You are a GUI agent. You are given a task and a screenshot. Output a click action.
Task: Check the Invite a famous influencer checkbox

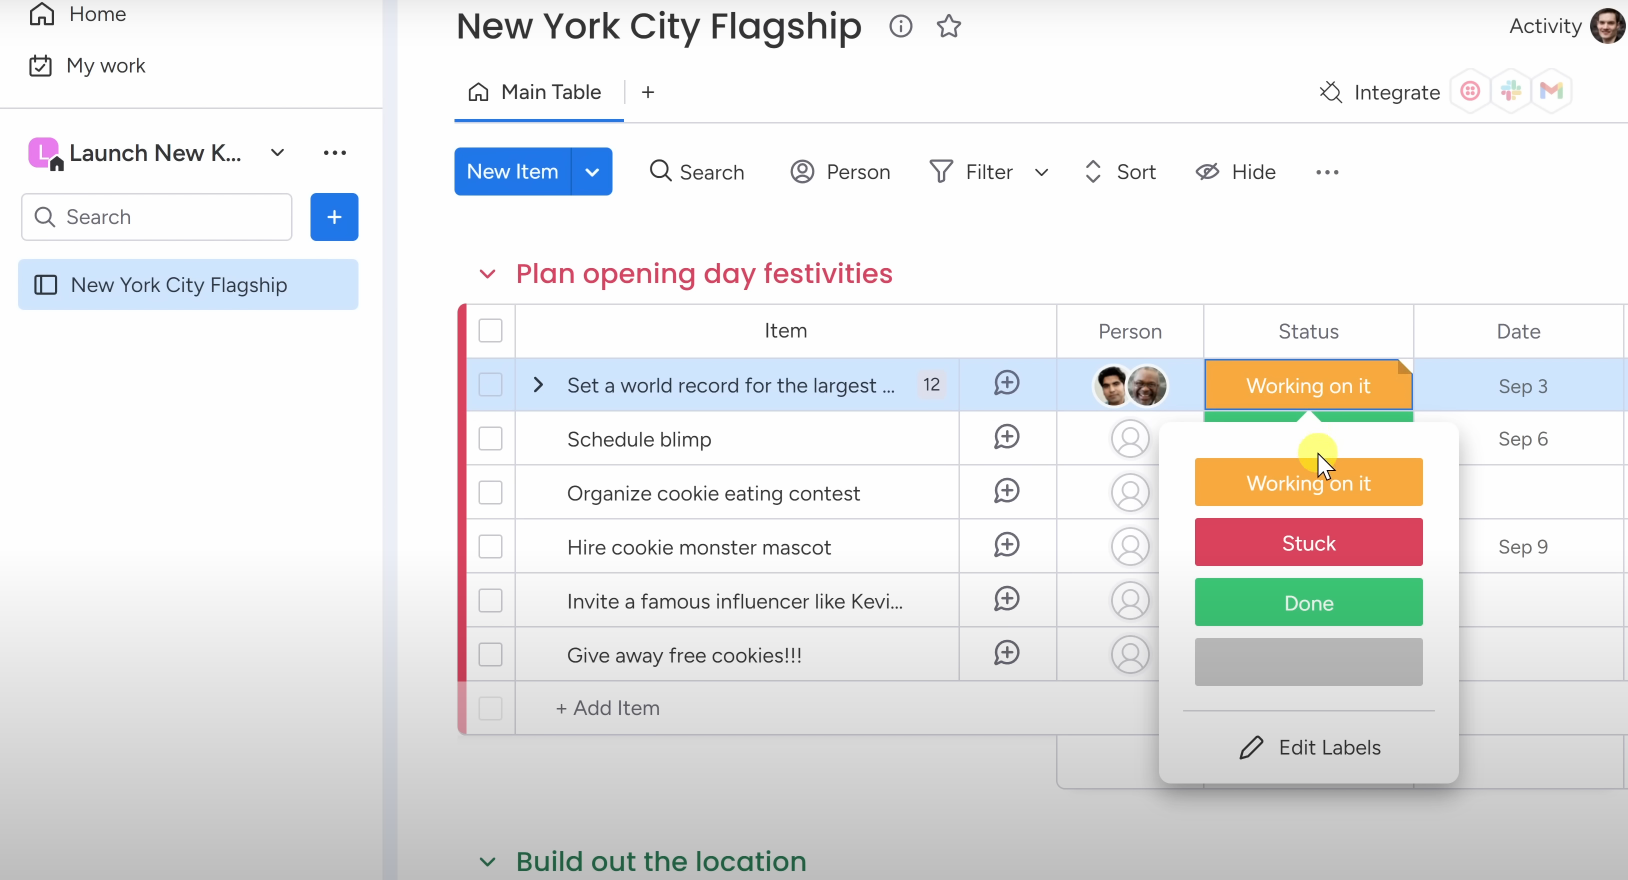click(x=490, y=601)
